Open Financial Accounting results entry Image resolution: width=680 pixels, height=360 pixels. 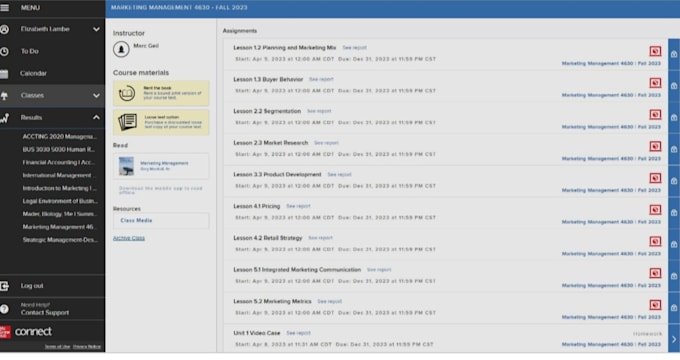[59, 162]
